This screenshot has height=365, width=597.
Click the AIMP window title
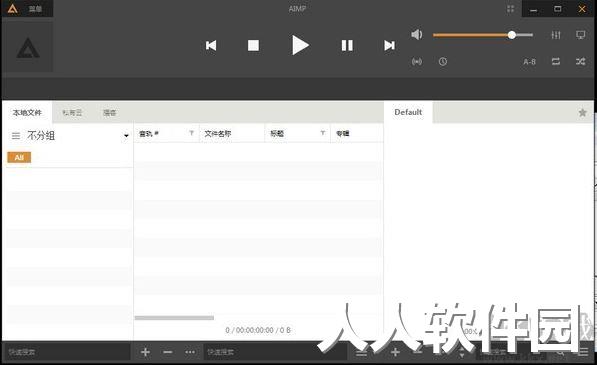[297, 9]
